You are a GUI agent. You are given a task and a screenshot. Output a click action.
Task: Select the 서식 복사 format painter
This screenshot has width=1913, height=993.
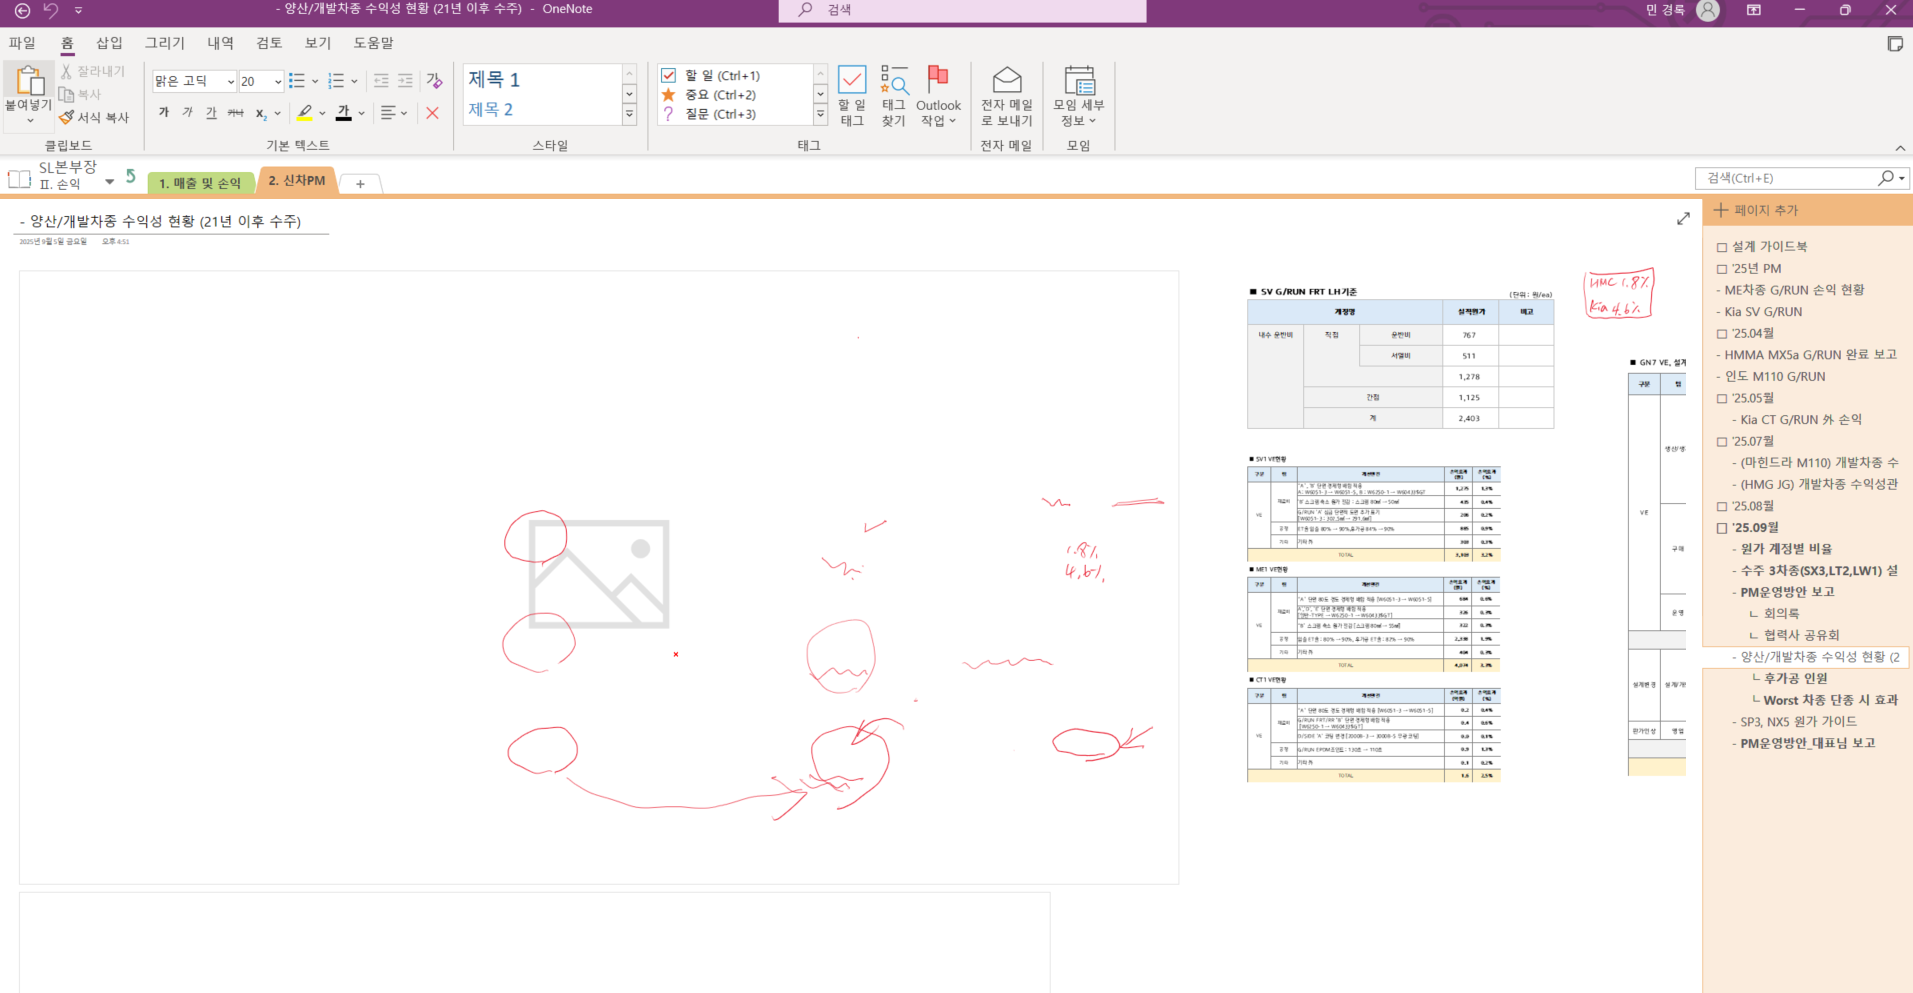point(94,117)
